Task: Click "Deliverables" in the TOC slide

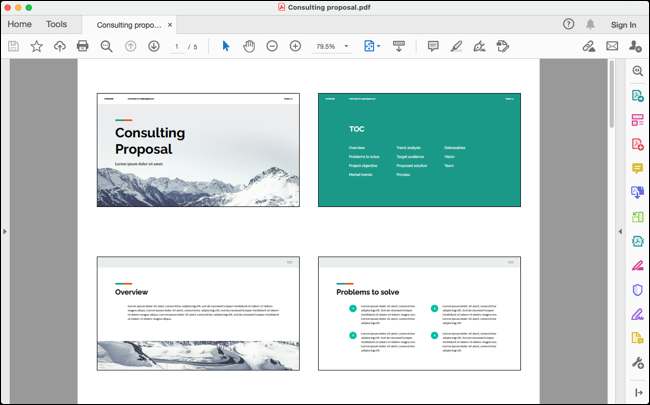Action: coord(455,148)
